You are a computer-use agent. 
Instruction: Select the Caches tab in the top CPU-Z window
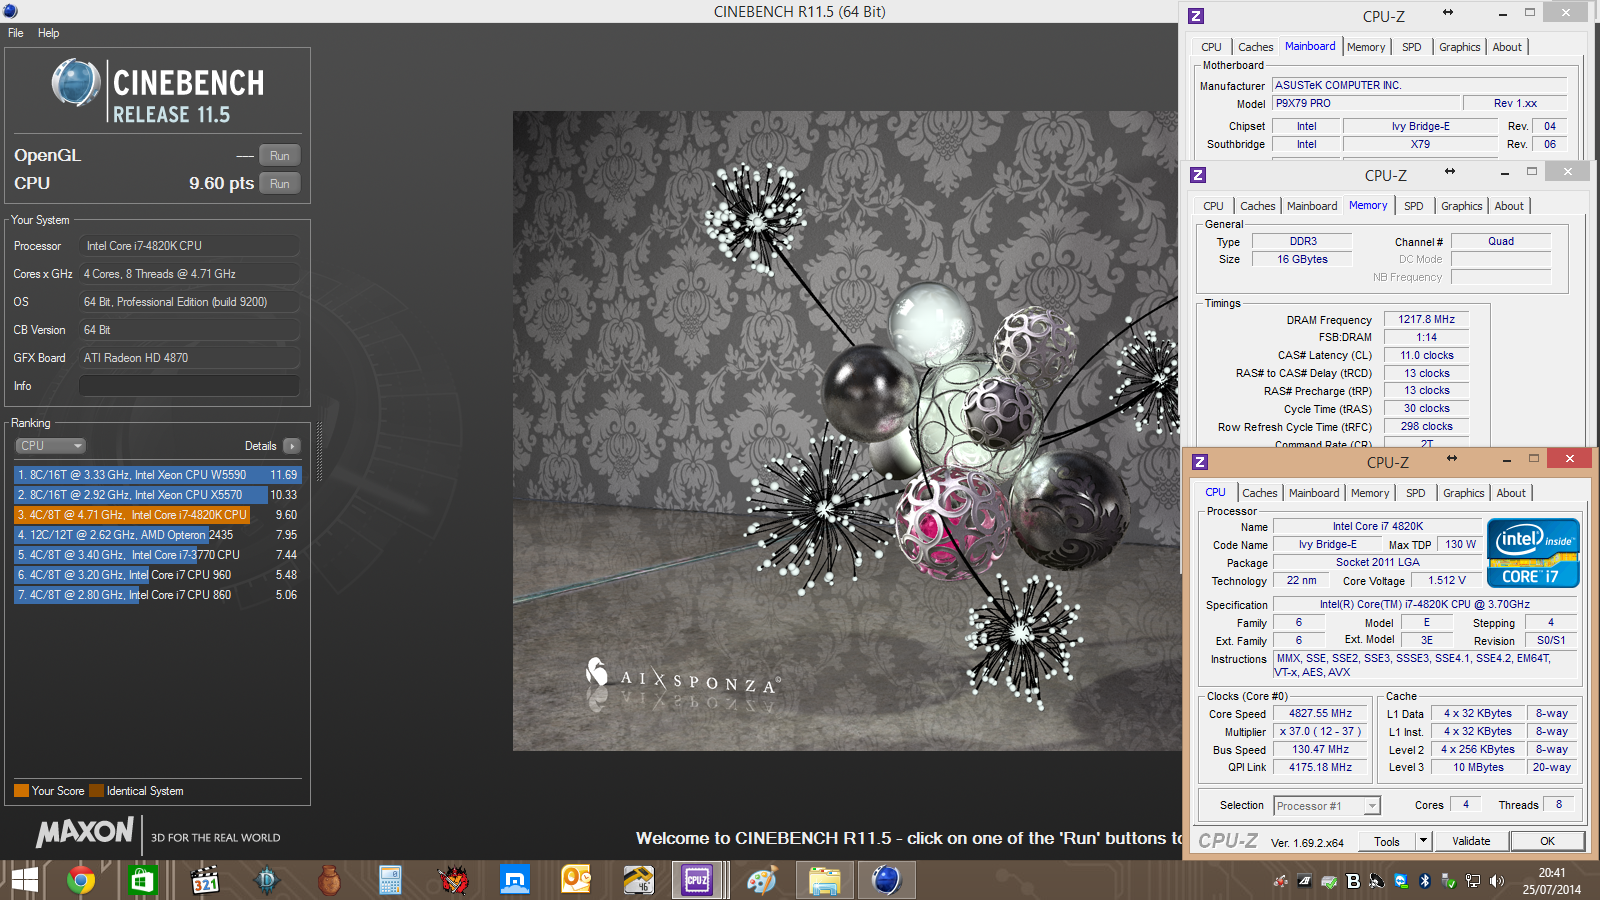pos(1256,47)
